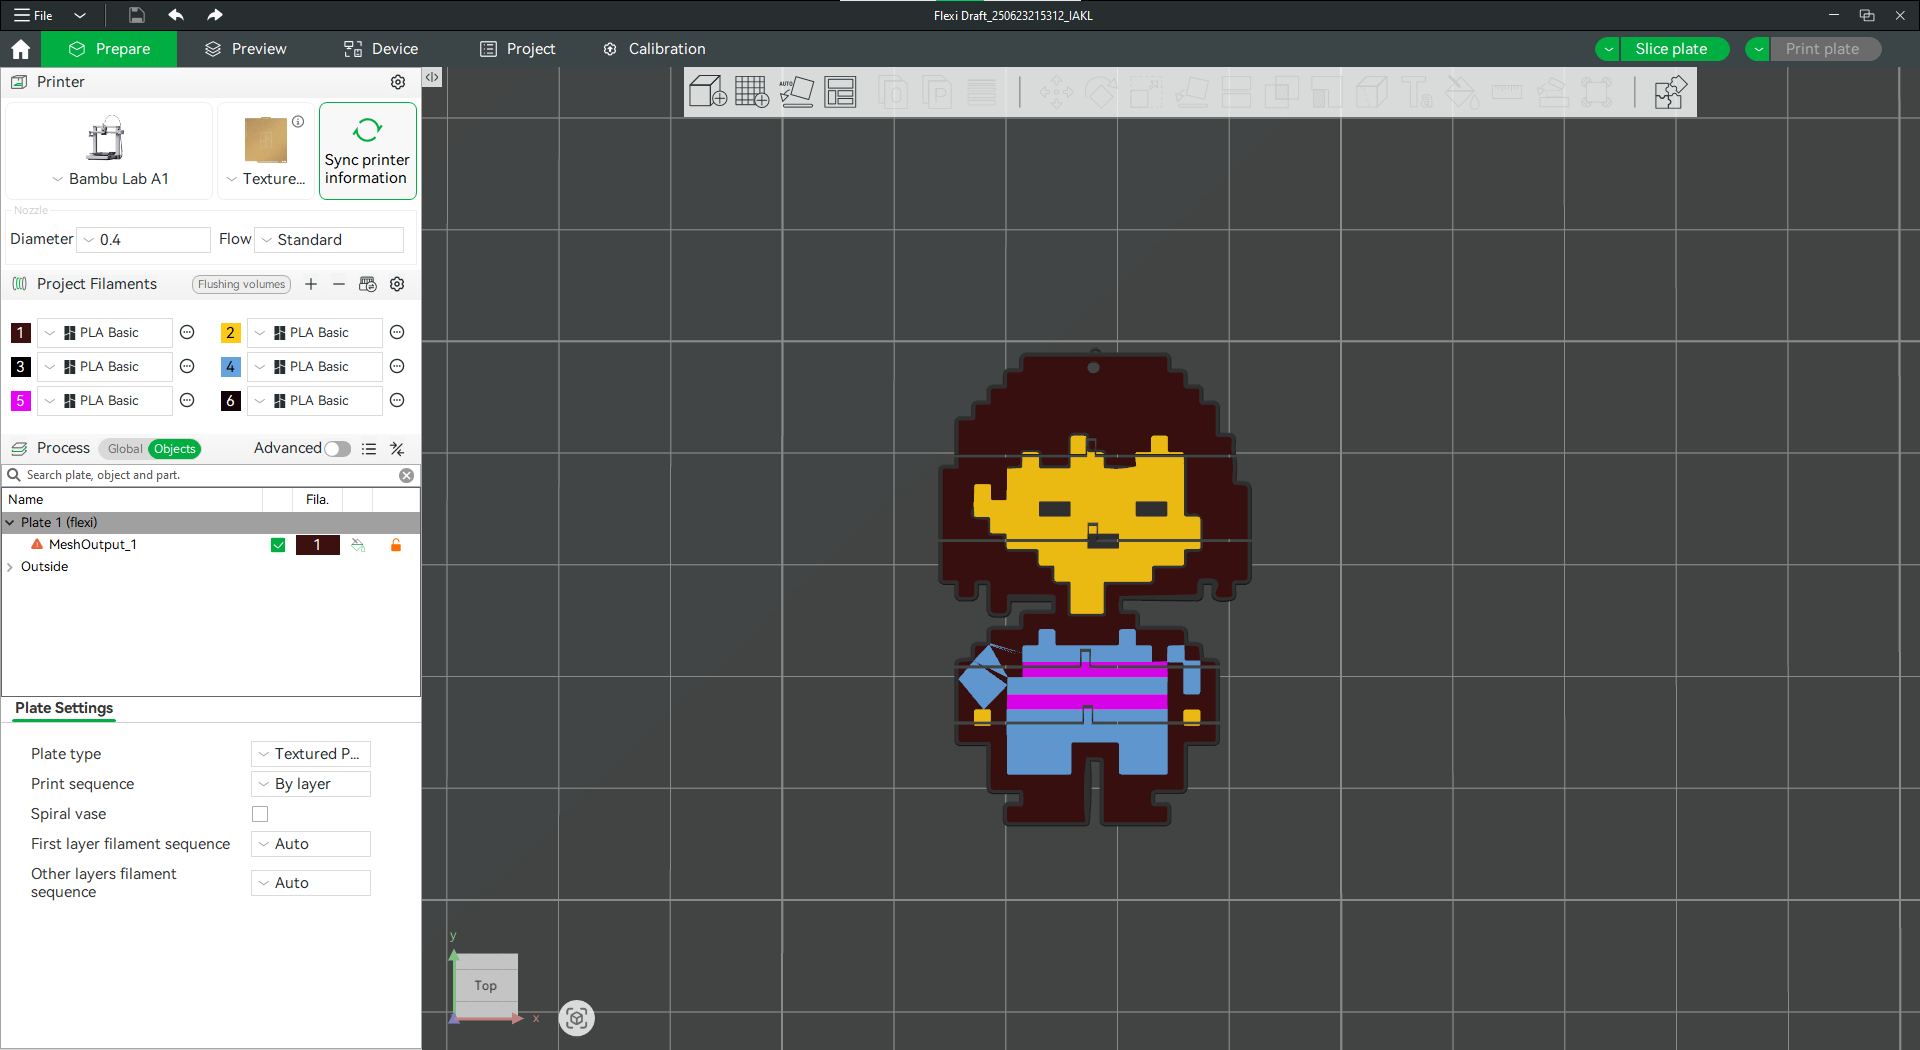Click the compare presets icon

coord(397,449)
